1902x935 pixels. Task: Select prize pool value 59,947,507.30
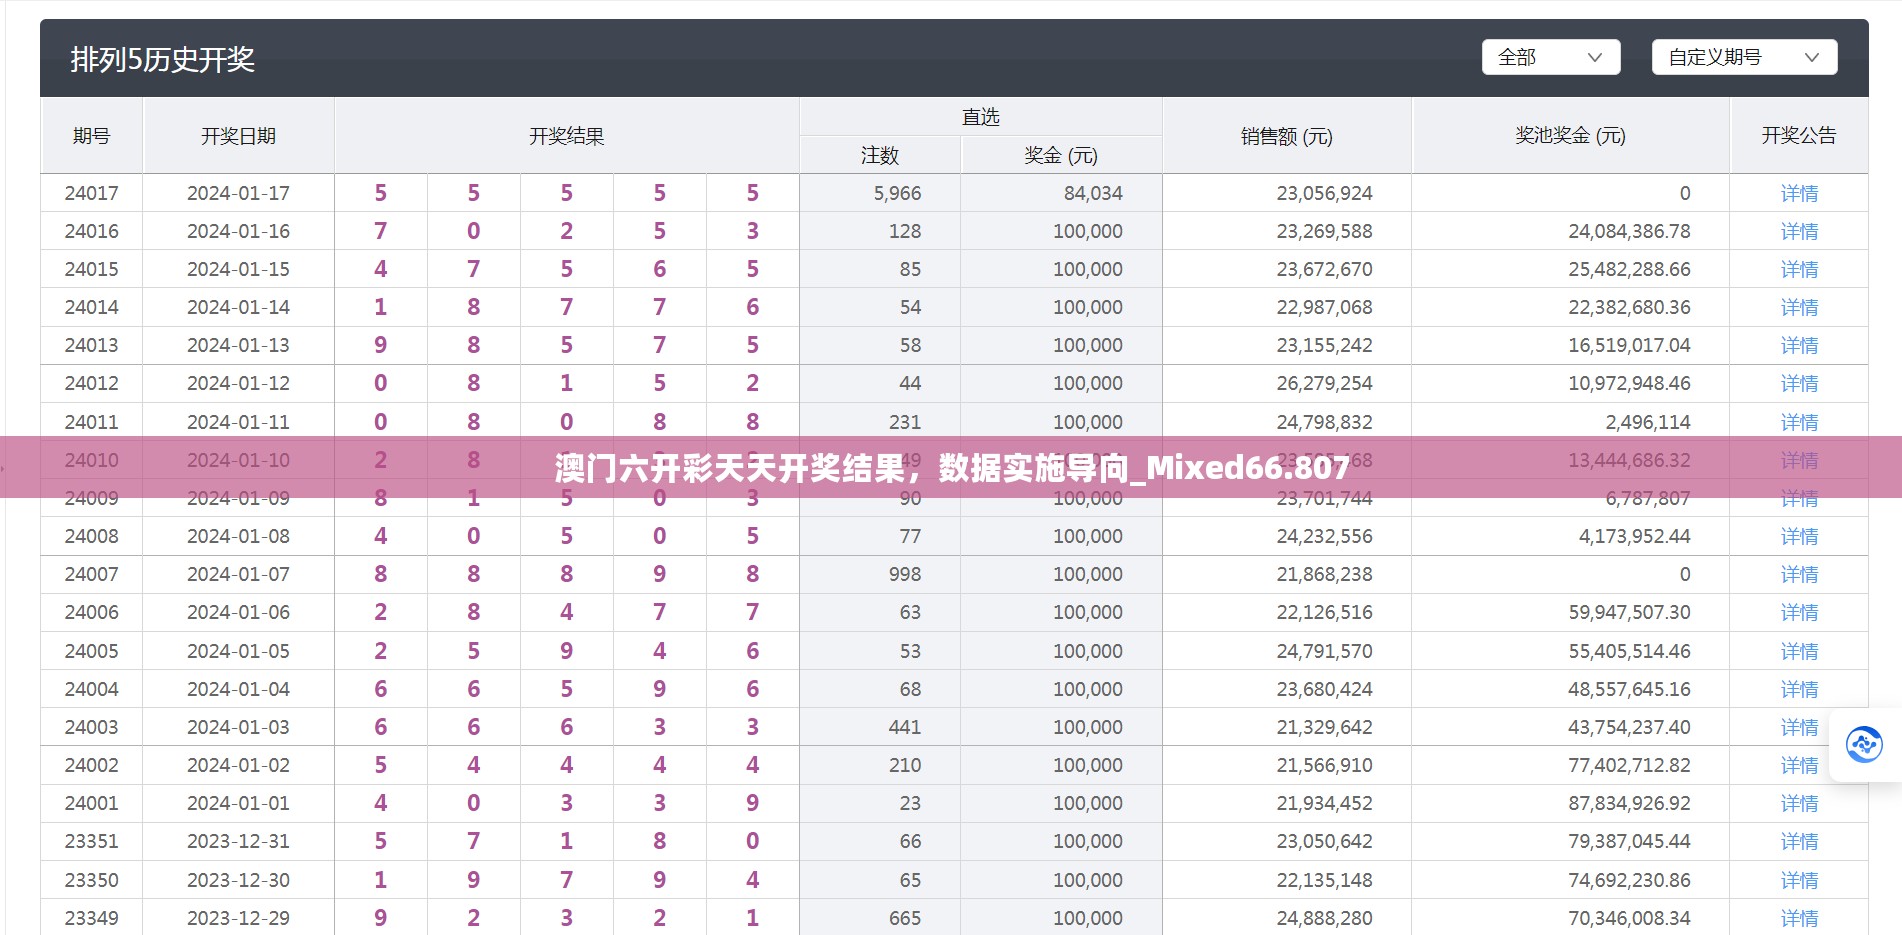[x=1629, y=612]
